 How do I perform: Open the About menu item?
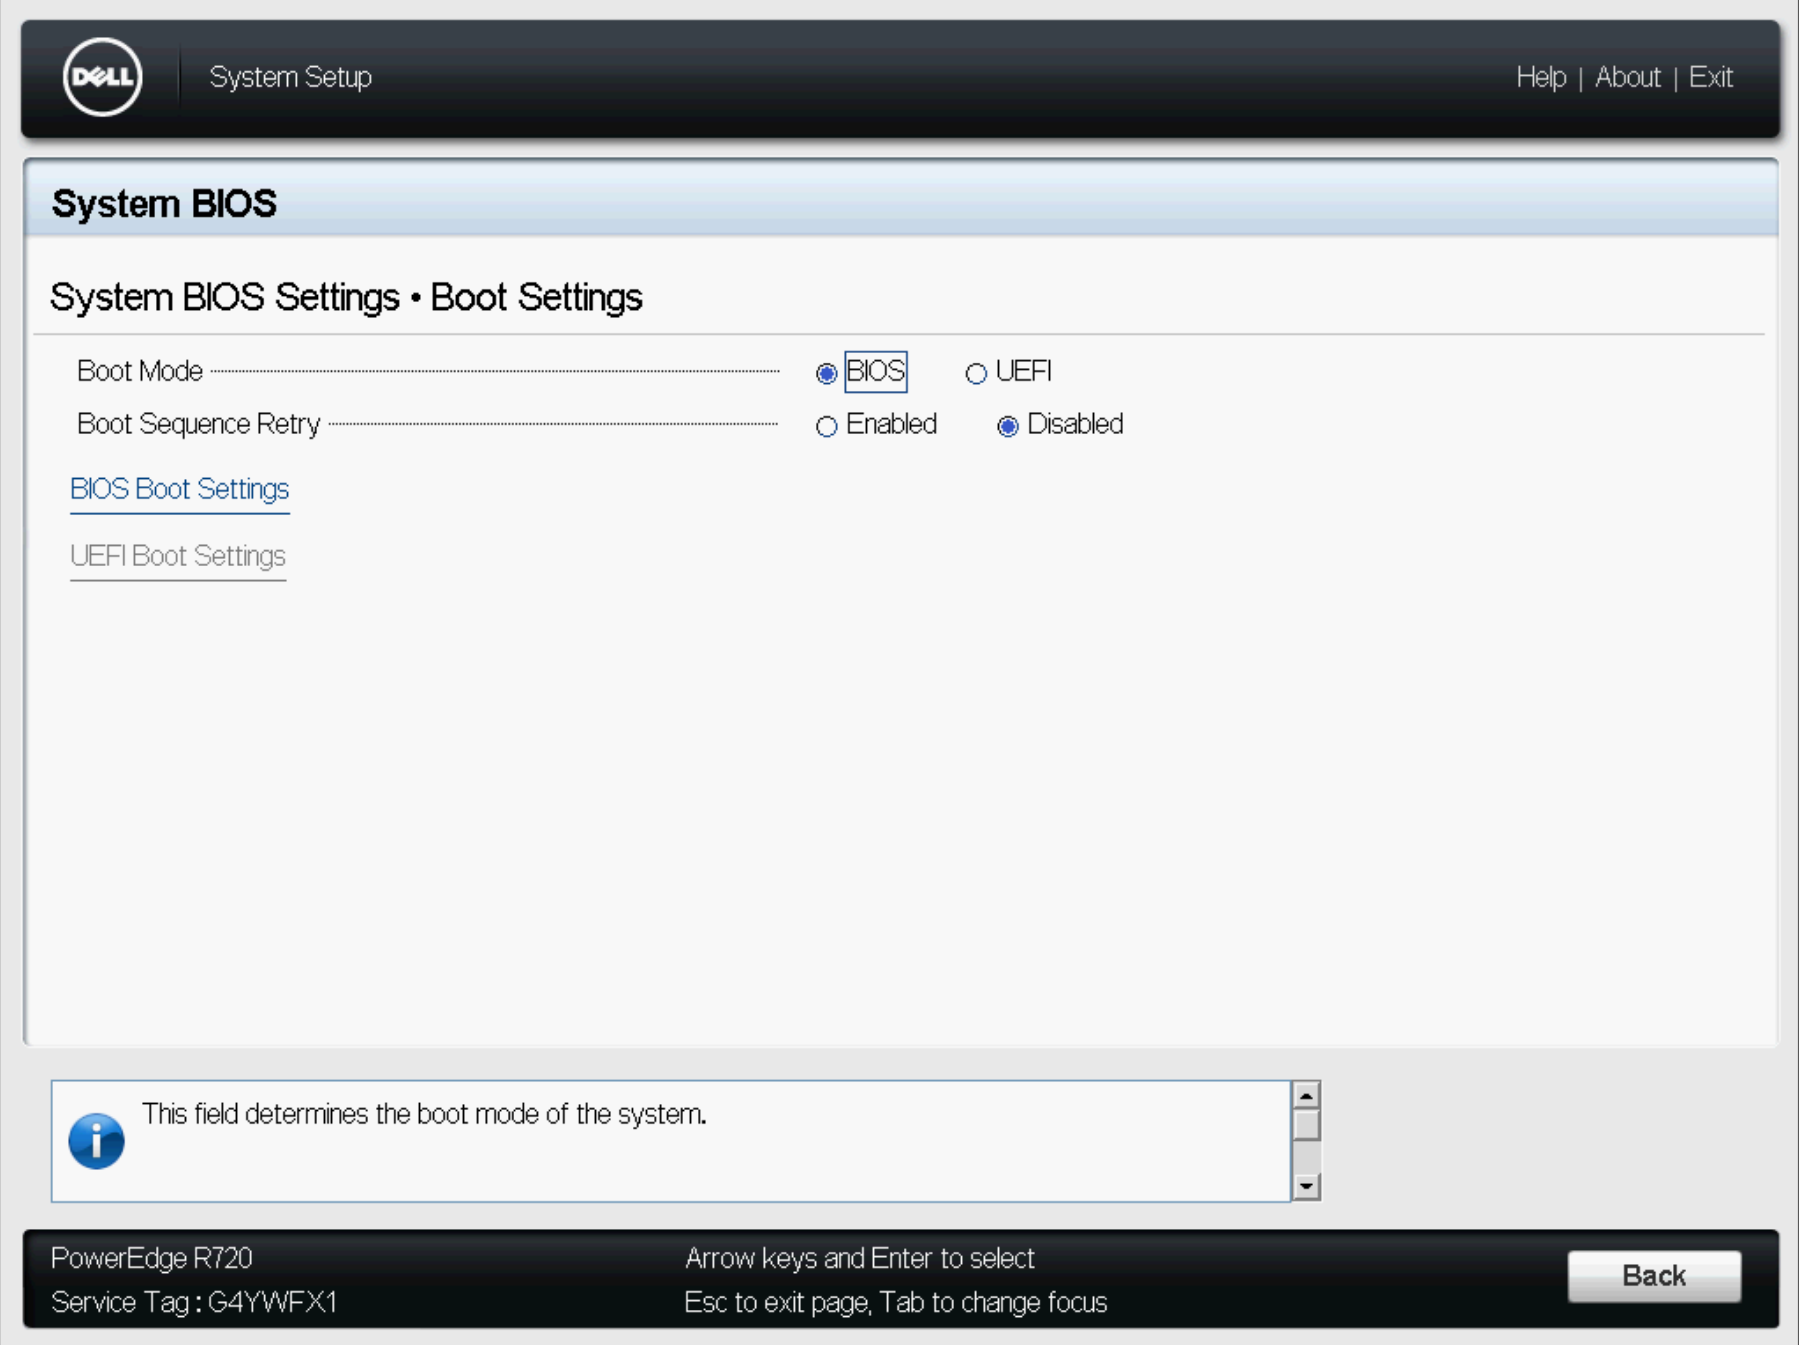tap(1627, 77)
